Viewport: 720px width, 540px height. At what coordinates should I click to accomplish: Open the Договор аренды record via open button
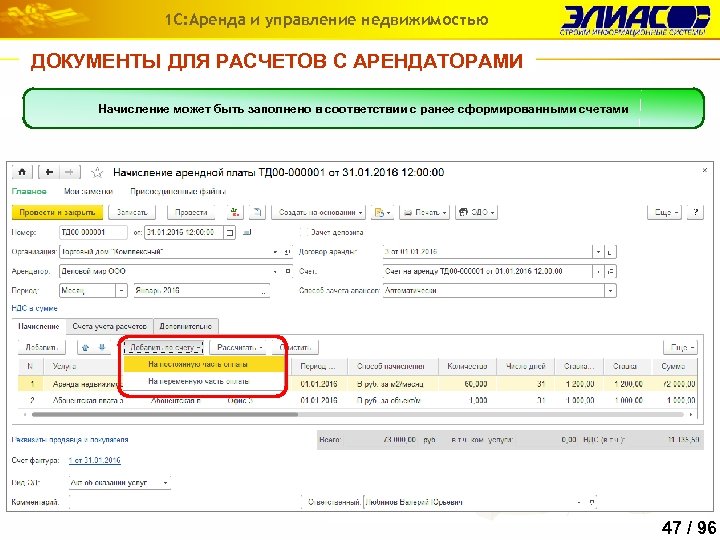pyautogui.click(x=610, y=252)
